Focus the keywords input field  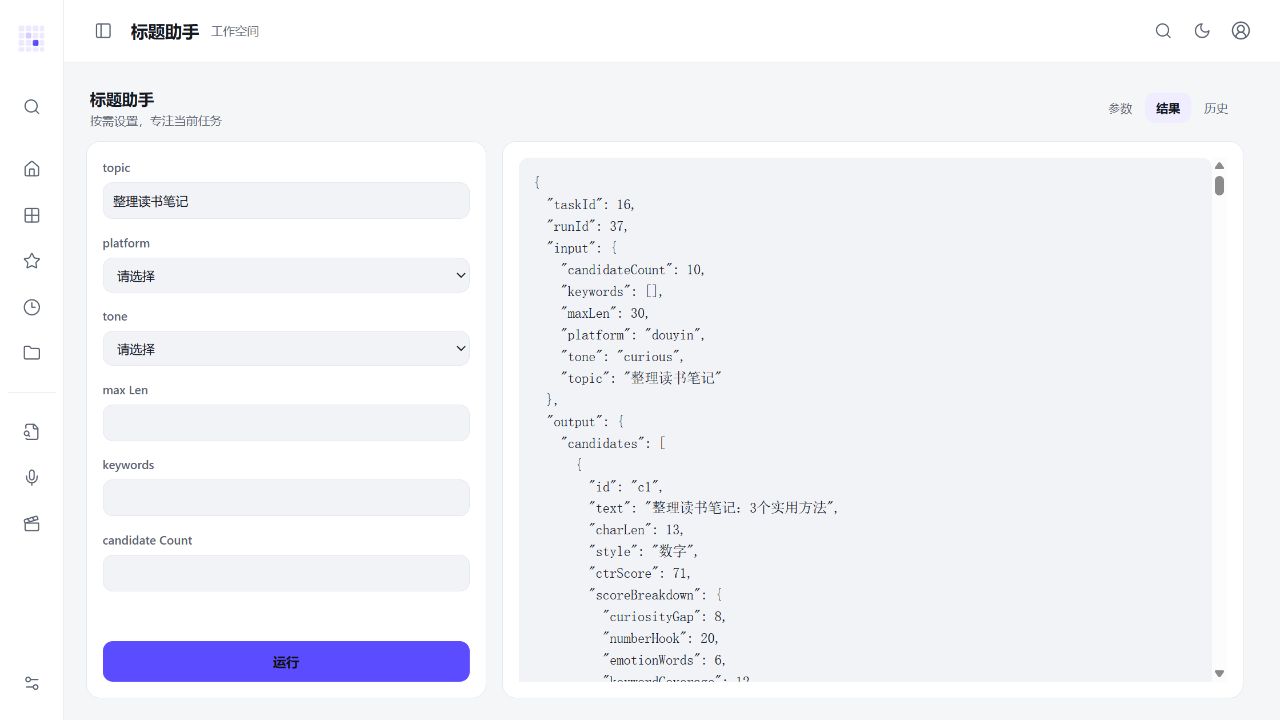tap(286, 498)
